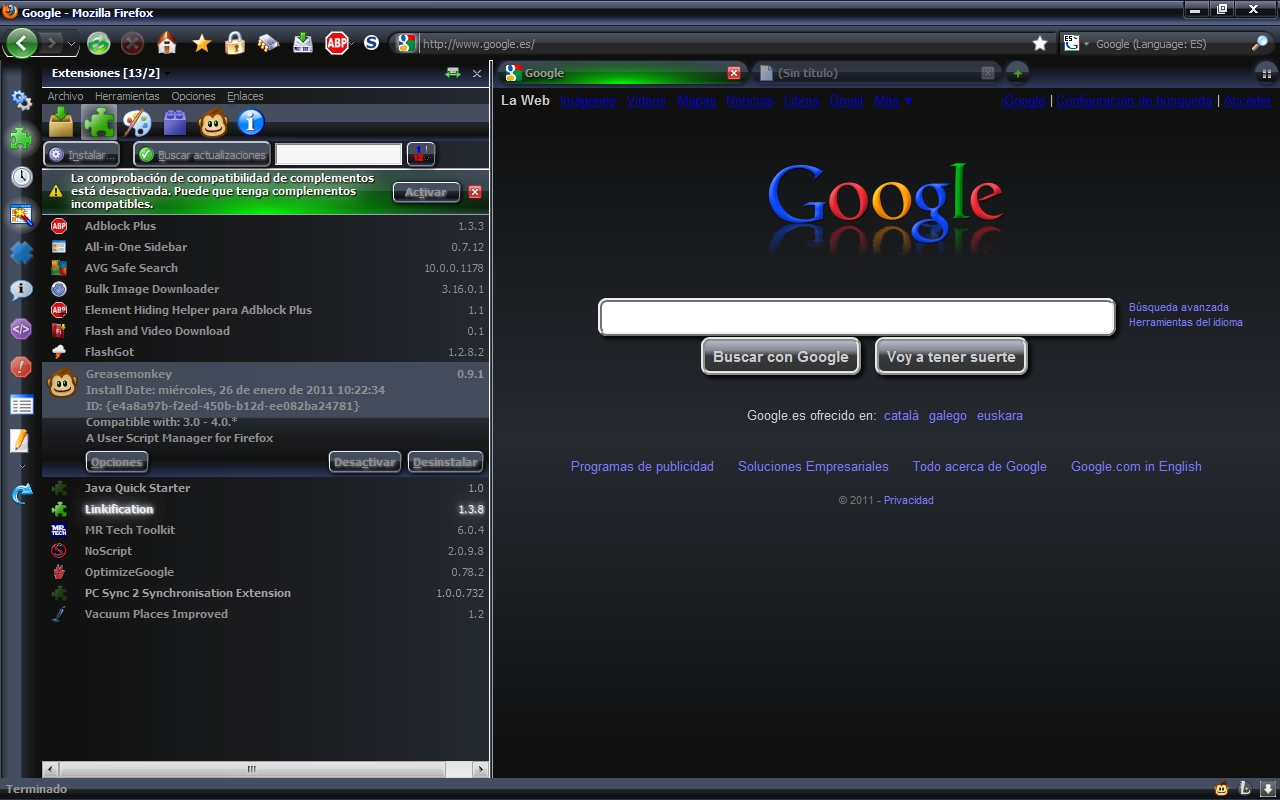
Task: Click Greasemonkey Opciones button
Action: [x=117, y=462]
